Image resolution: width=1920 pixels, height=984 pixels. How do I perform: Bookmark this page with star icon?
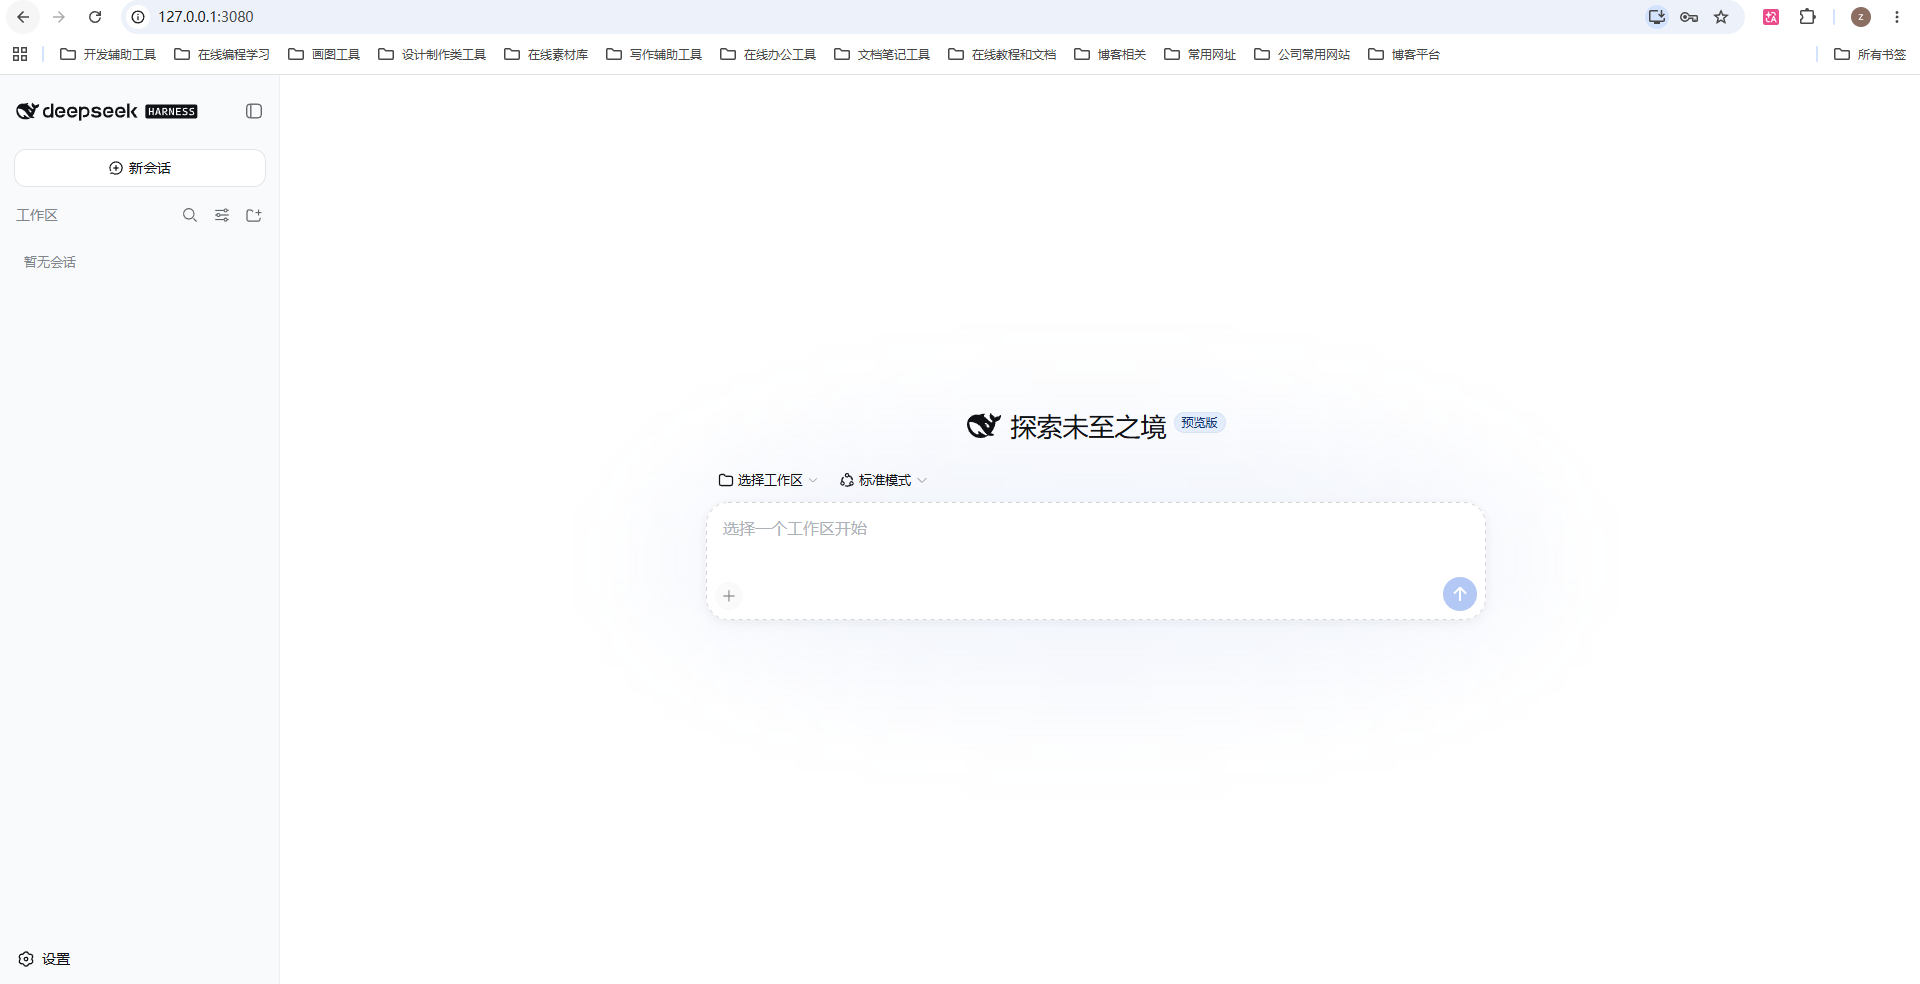point(1721,17)
